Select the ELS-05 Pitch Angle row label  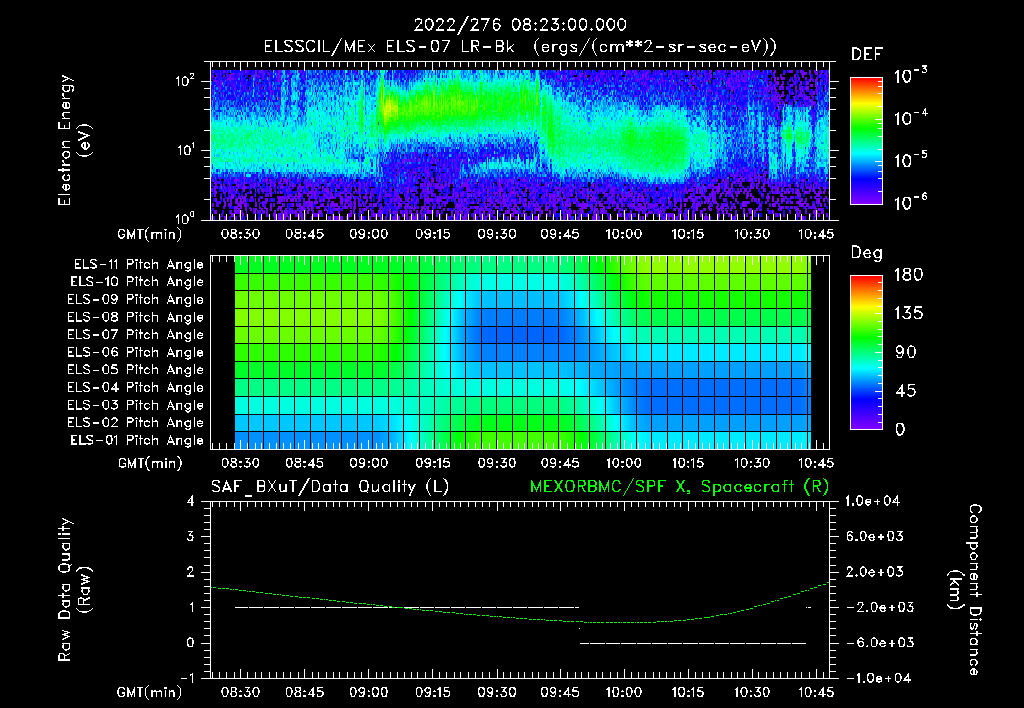point(136,370)
